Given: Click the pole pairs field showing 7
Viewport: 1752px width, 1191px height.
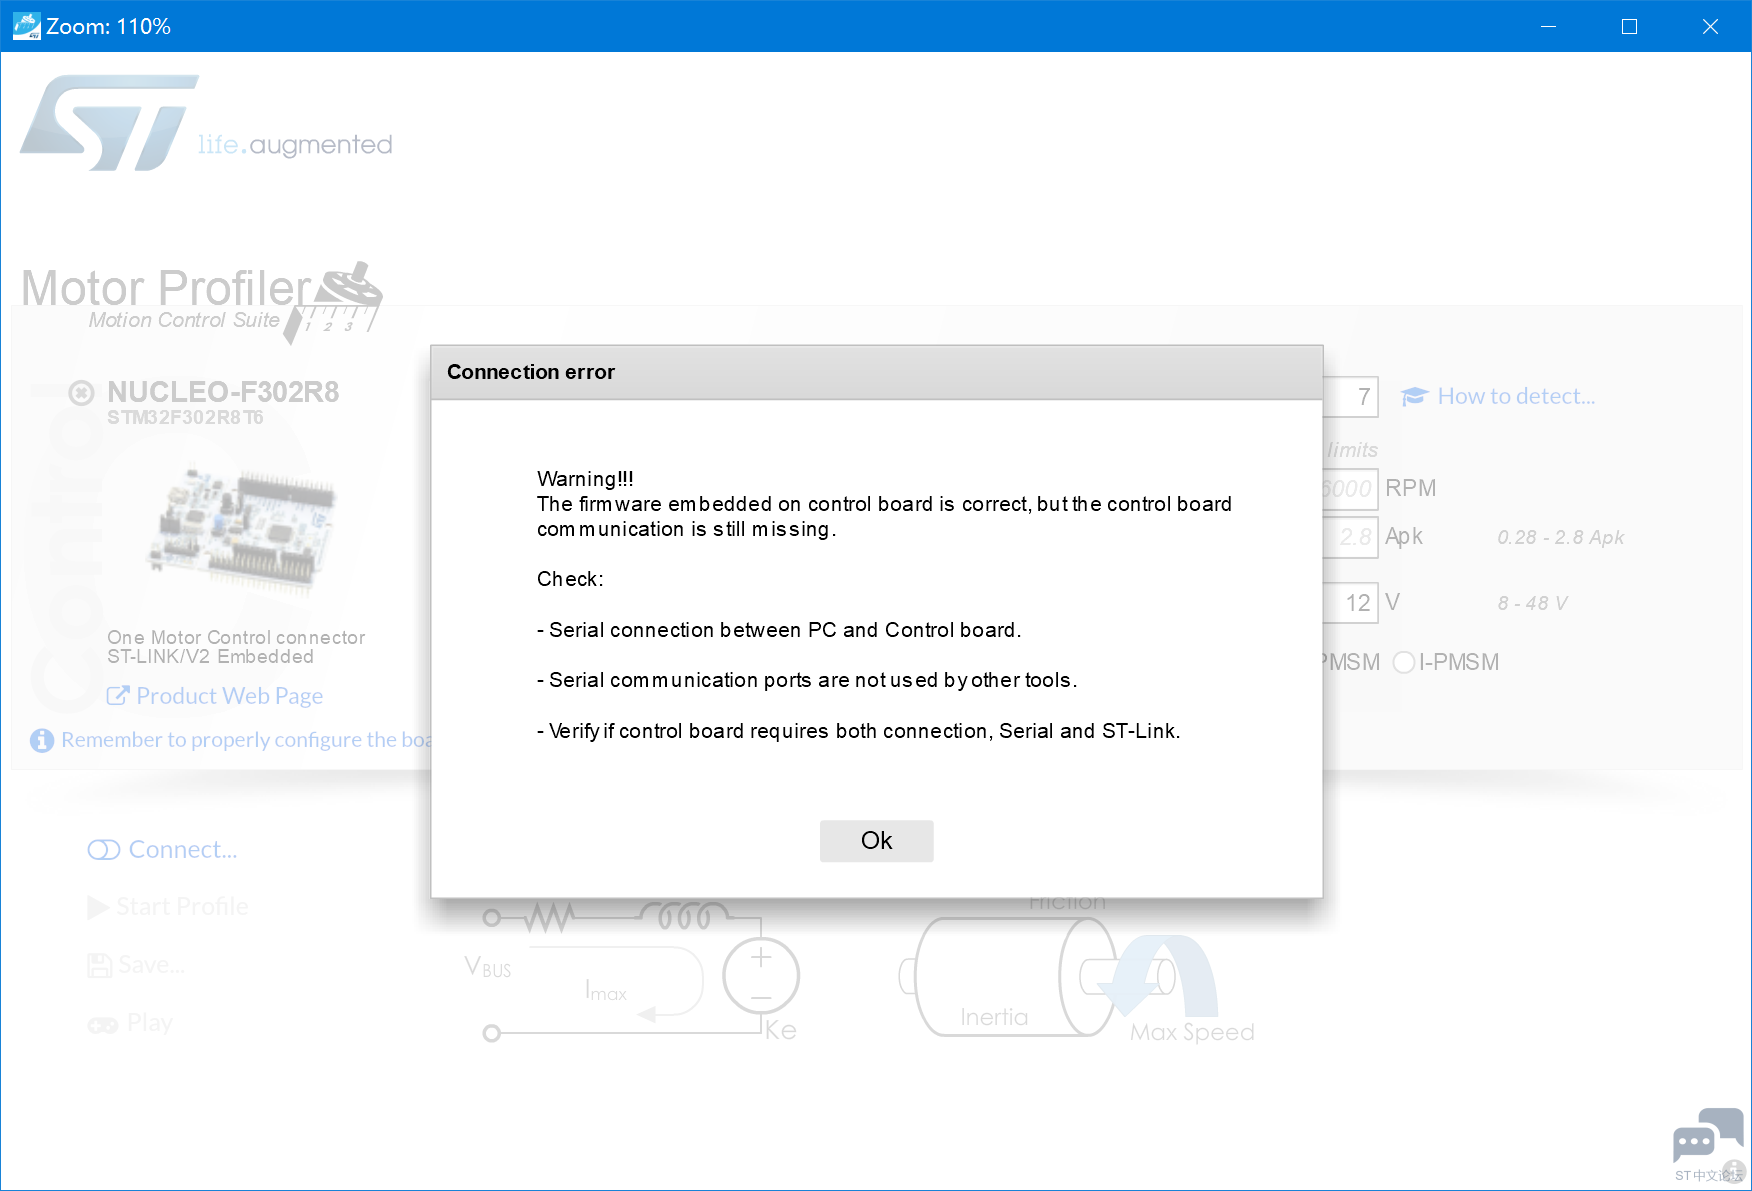Looking at the screenshot, I should 1351,397.
